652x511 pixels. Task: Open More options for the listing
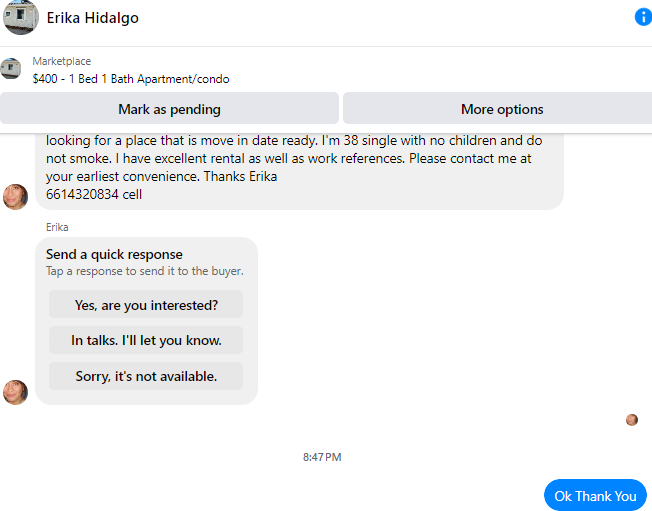point(502,109)
